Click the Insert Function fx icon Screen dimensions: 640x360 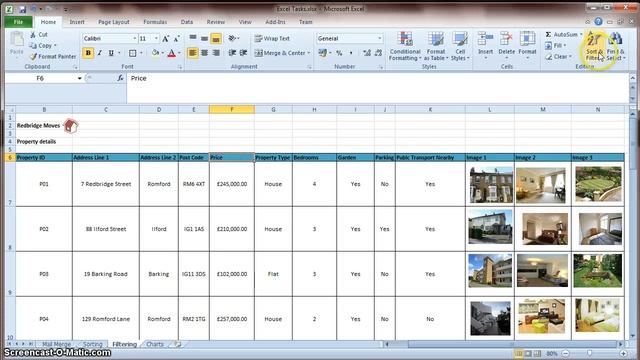click(120, 78)
